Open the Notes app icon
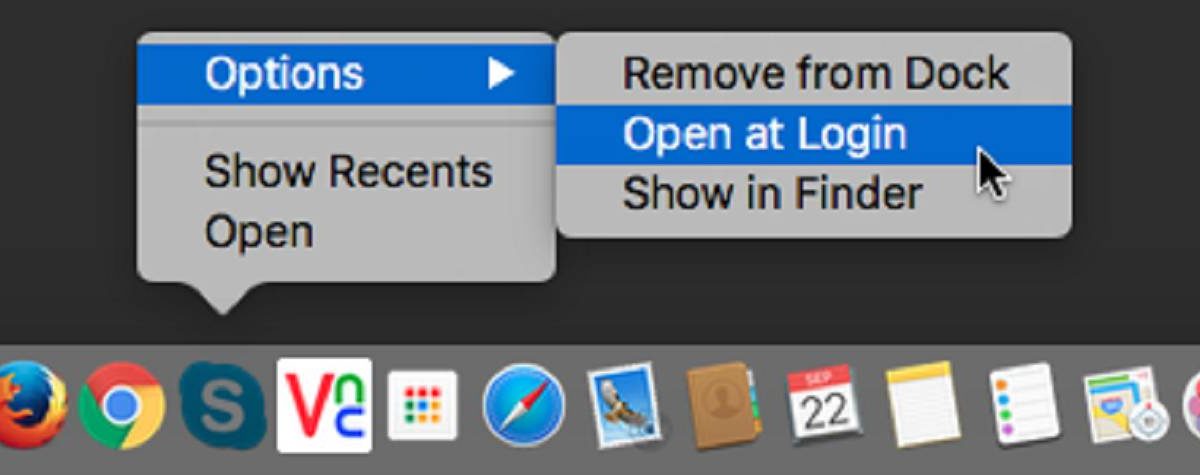 tap(923, 405)
